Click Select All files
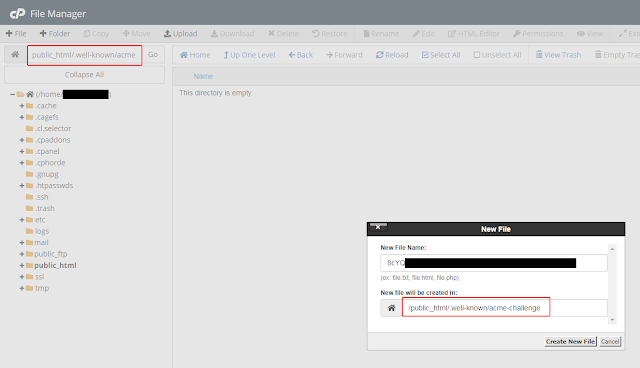Viewport: 640px width, 368px height. (x=441, y=55)
